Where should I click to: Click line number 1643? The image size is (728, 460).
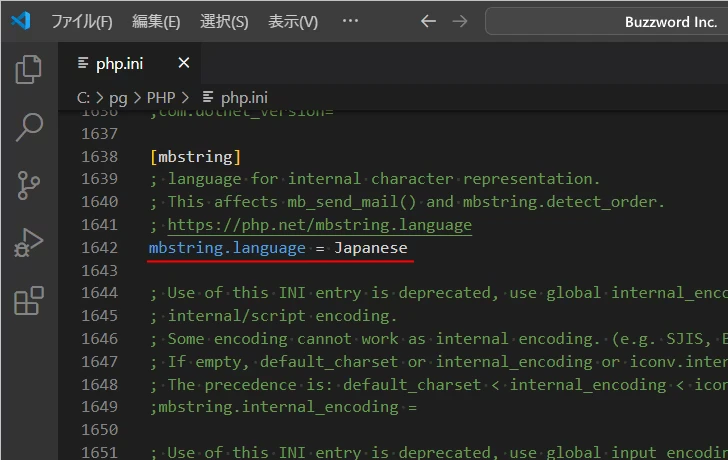[x=99, y=271]
